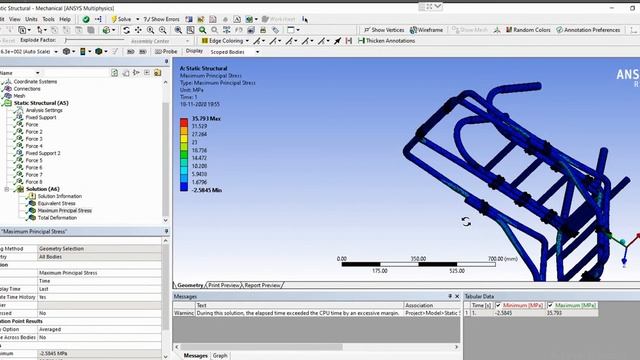Activate the Zoom tool magnifier
Screen dimensions: 640x360
[x=150, y=30]
